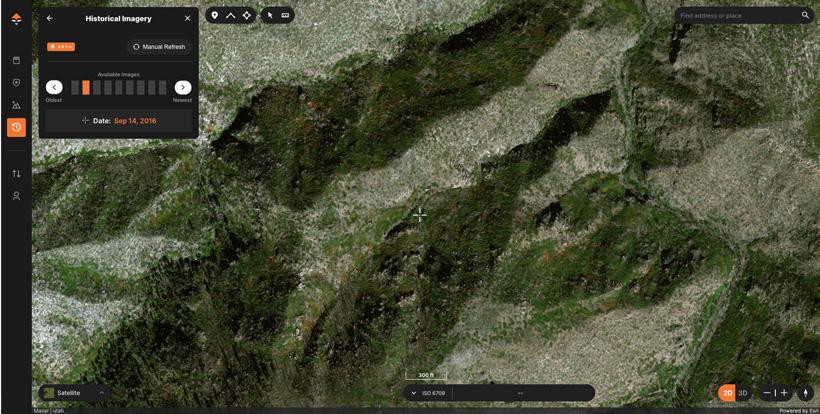Screen dimensions: 820x414
Task: Go back from Historical Imagery panel
Action: [x=50, y=18]
